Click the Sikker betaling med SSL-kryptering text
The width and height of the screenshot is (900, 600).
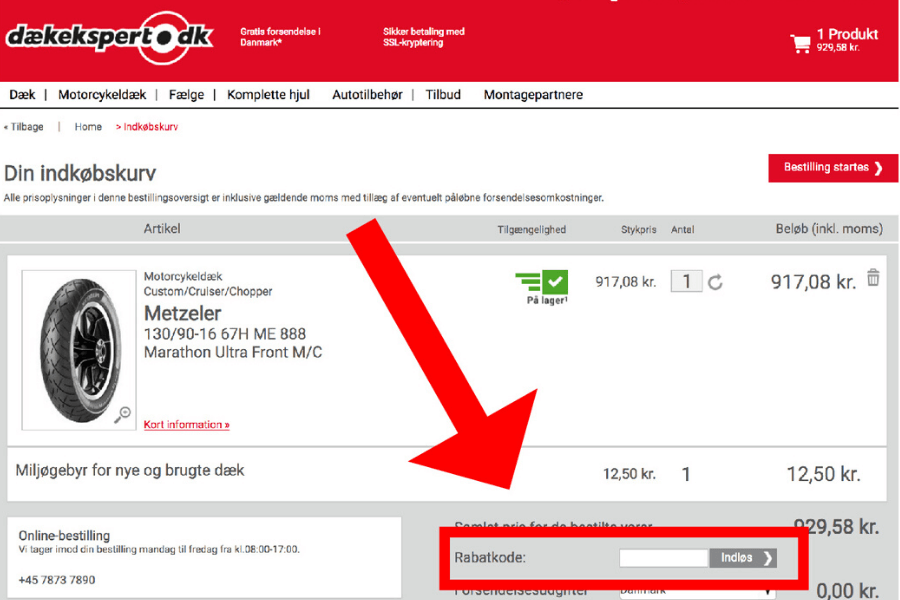424,37
